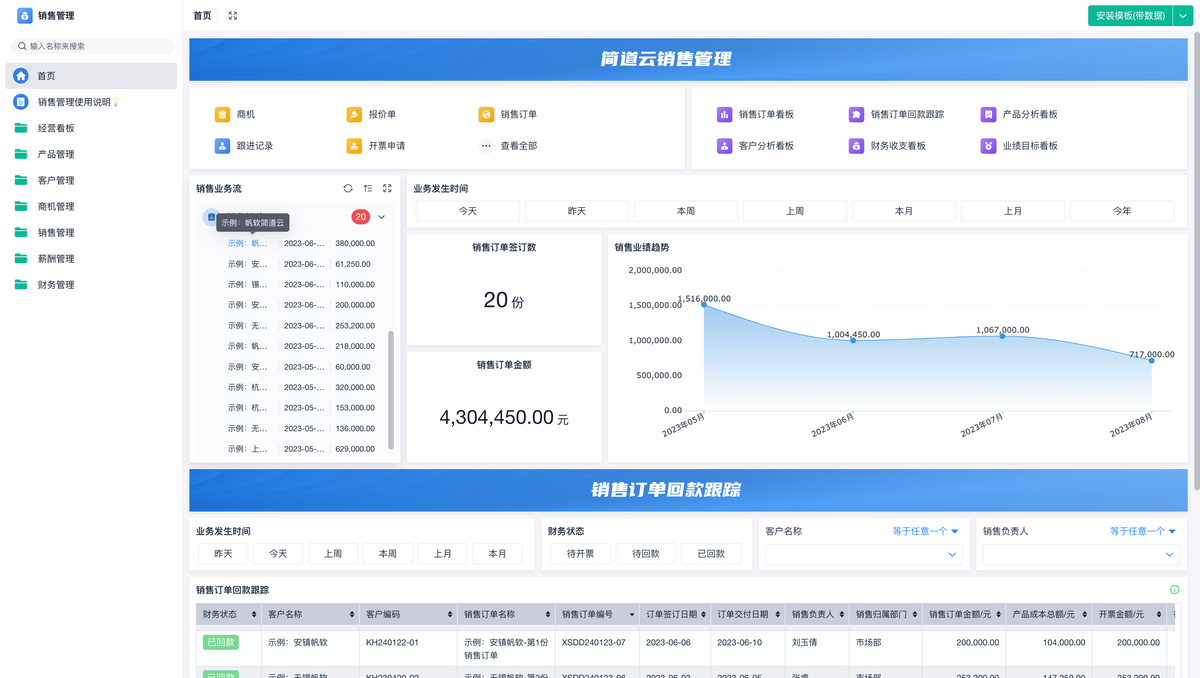Image resolution: width=1200 pixels, height=678 pixels.
Task: Open the 财务收支看板 dashboard icon
Action: coord(857,145)
